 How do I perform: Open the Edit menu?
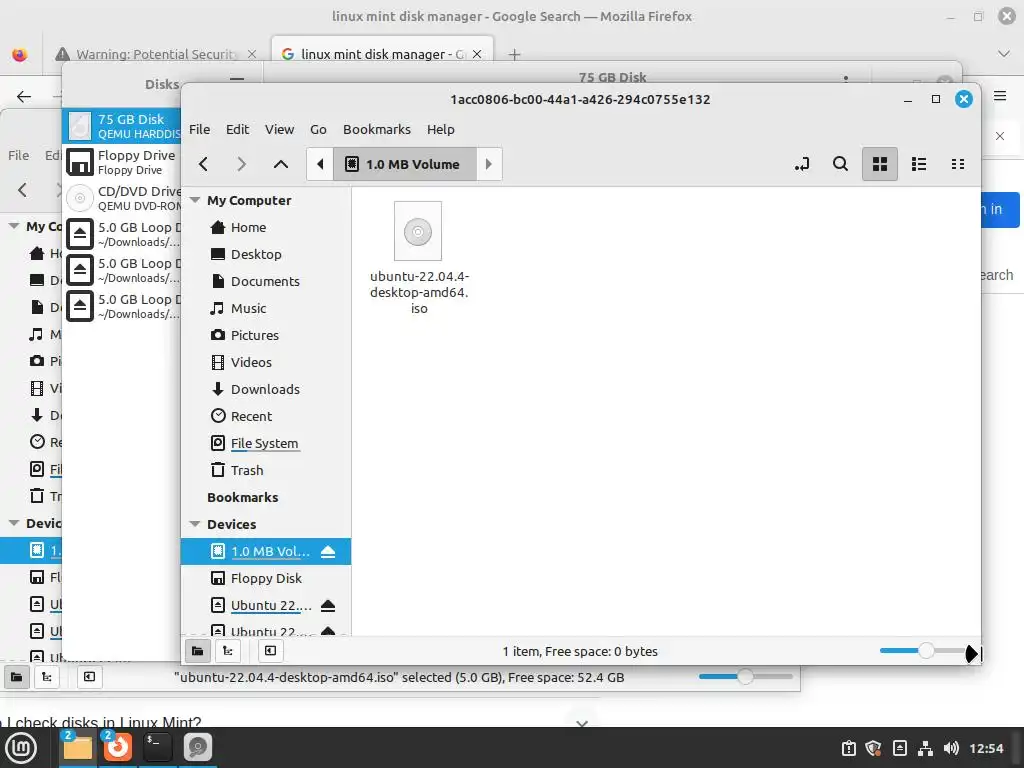[x=237, y=129]
